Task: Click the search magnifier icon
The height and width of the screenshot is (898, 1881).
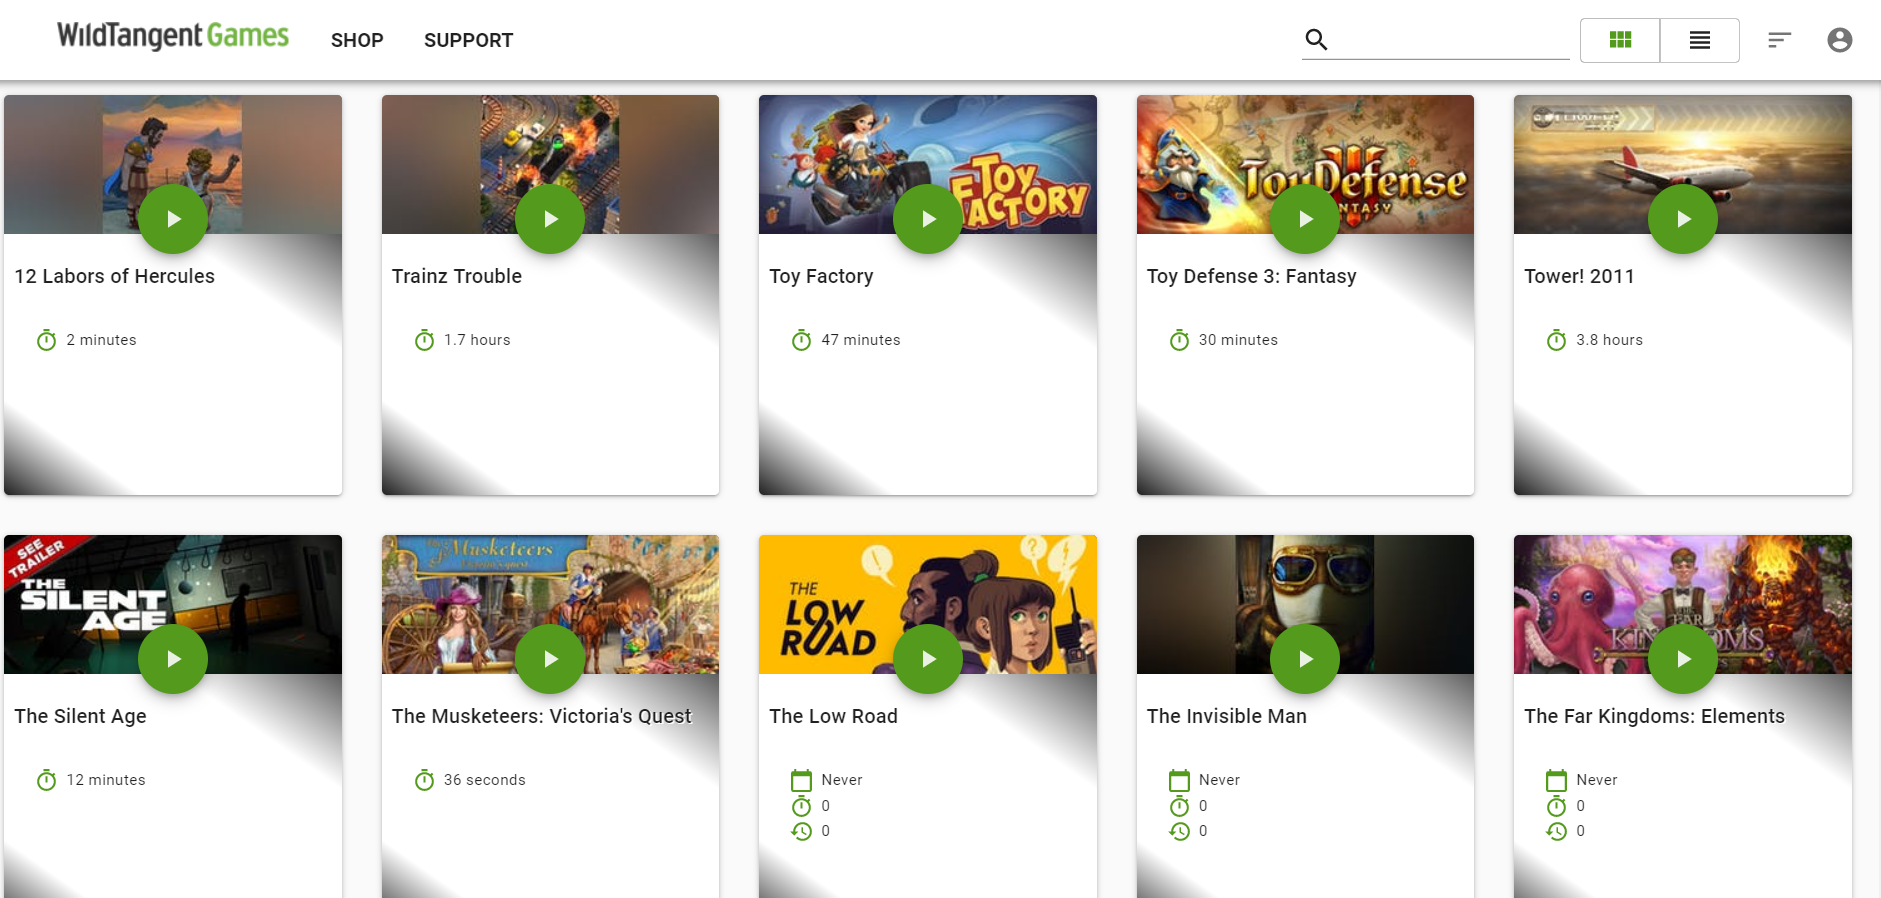Action: (x=1316, y=40)
